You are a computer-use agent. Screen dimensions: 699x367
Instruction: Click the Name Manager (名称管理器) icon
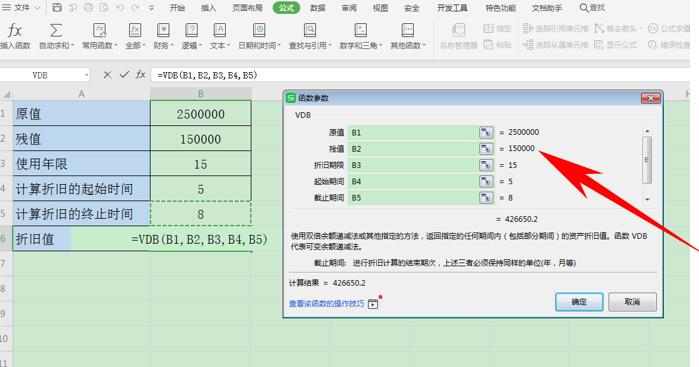pyautogui.click(x=458, y=30)
